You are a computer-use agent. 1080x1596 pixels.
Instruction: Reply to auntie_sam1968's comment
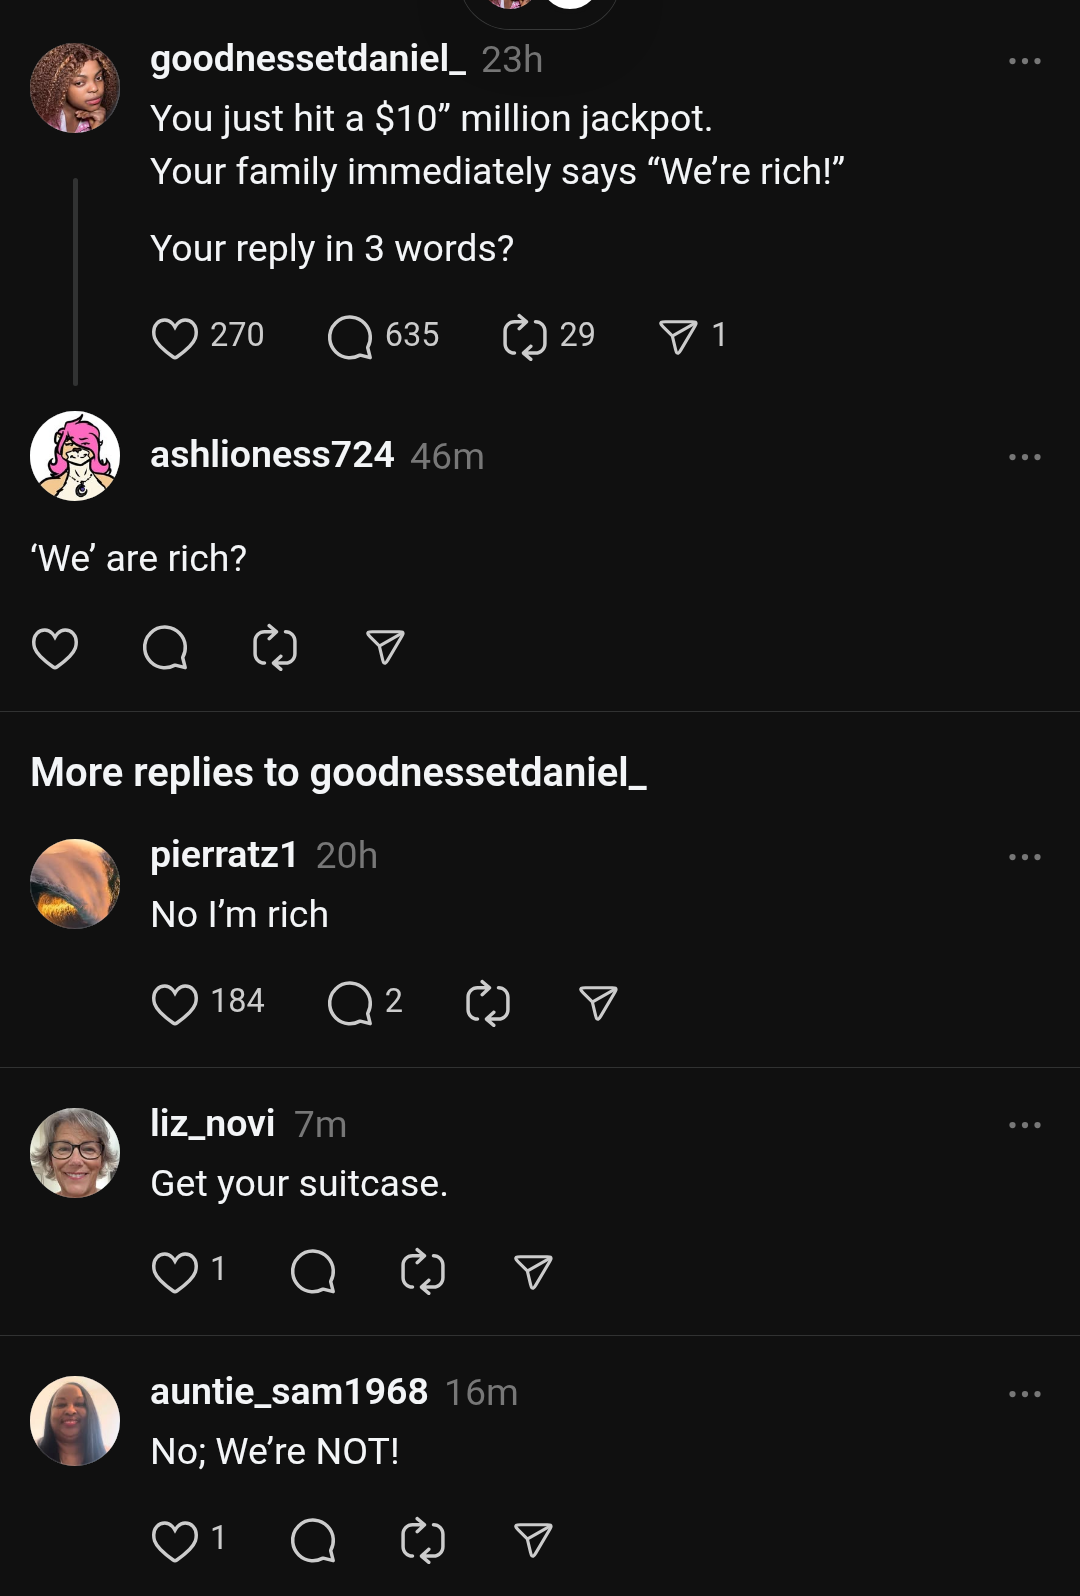313,1540
